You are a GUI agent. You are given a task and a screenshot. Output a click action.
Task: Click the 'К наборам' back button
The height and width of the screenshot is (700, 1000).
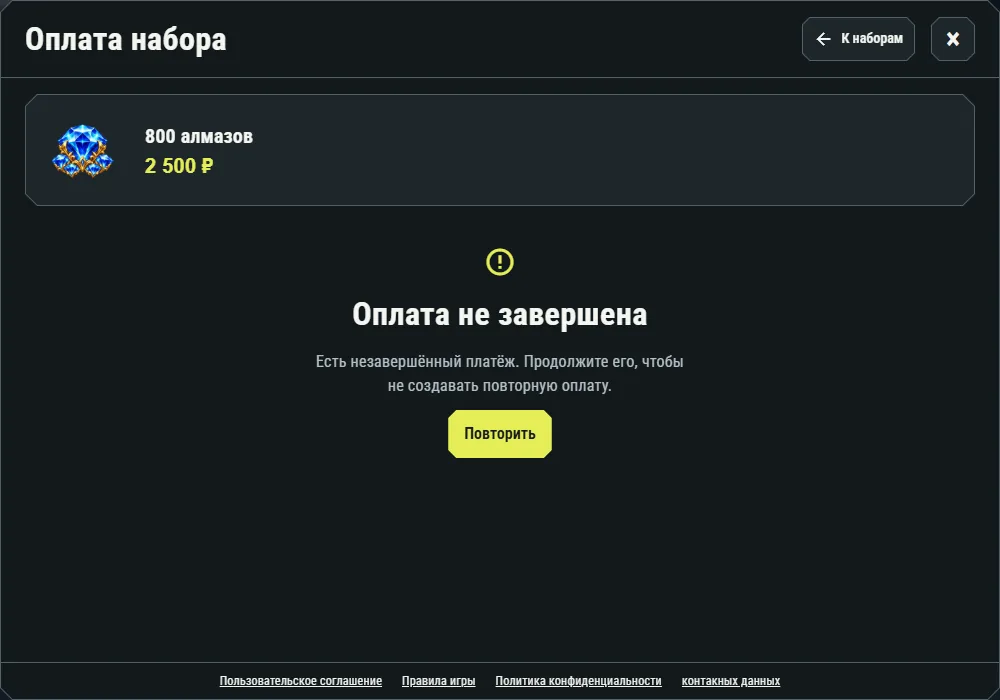coord(858,39)
